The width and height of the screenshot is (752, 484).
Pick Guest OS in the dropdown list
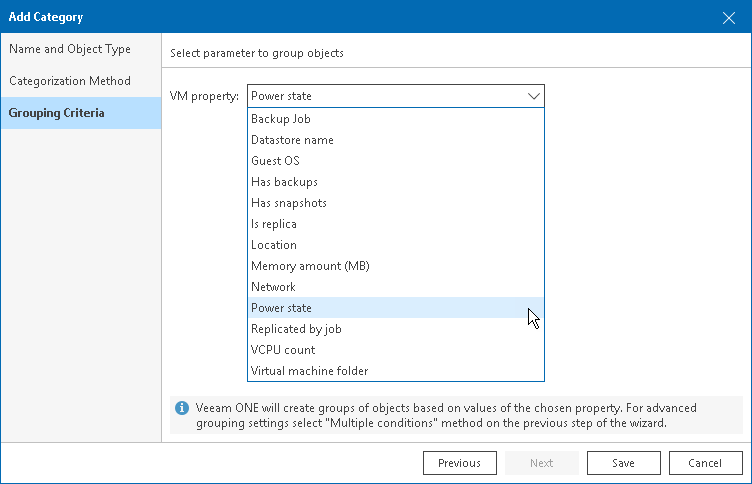tap(275, 161)
